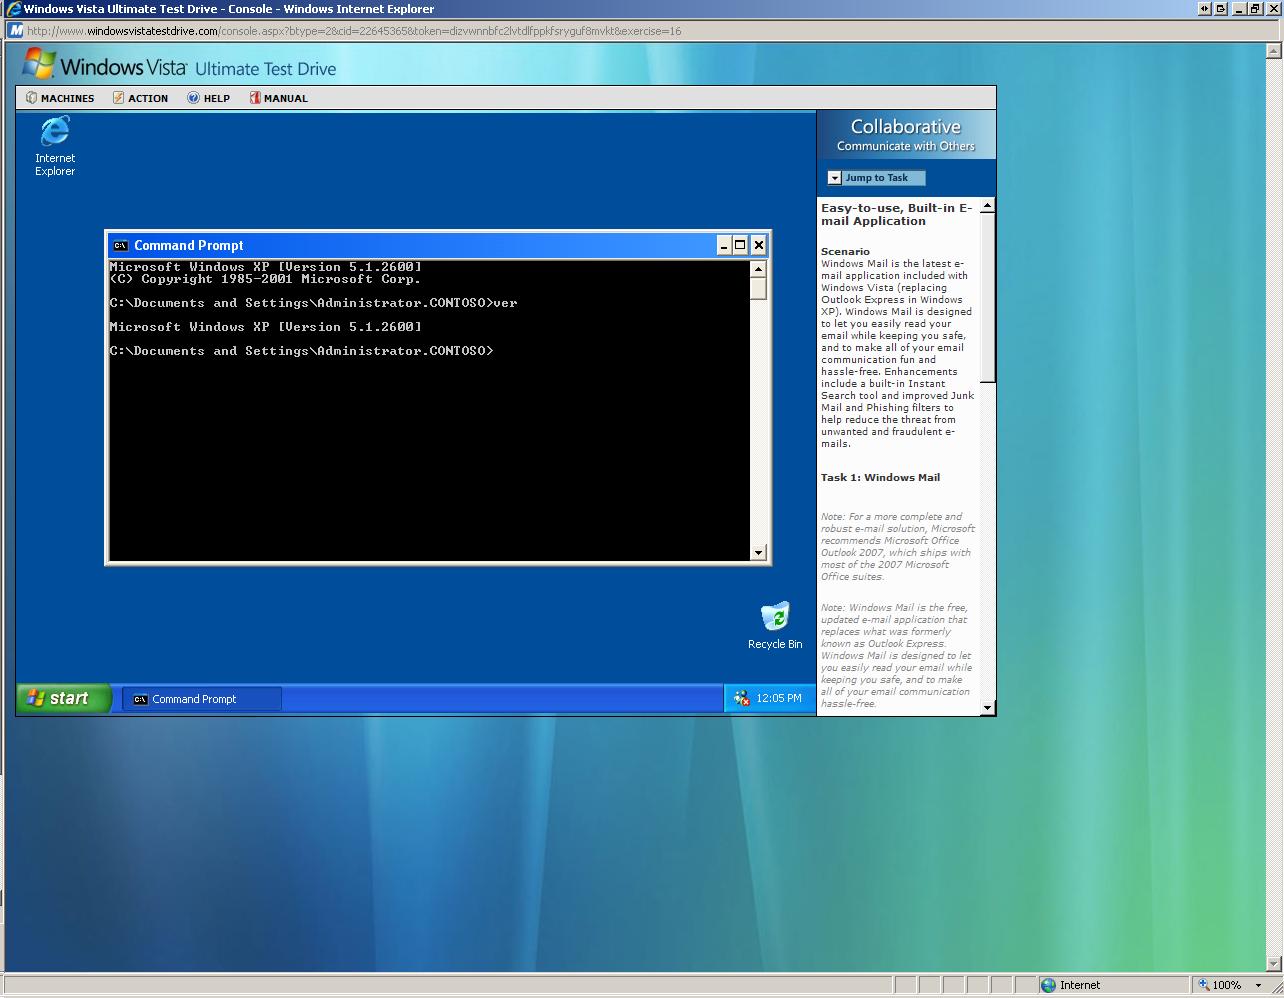Image resolution: width=1284 pixels, height=998 pixels.
Task: Click the 'Collaborative' panel title
Action: pyautogui.click(x=906, y=127)
